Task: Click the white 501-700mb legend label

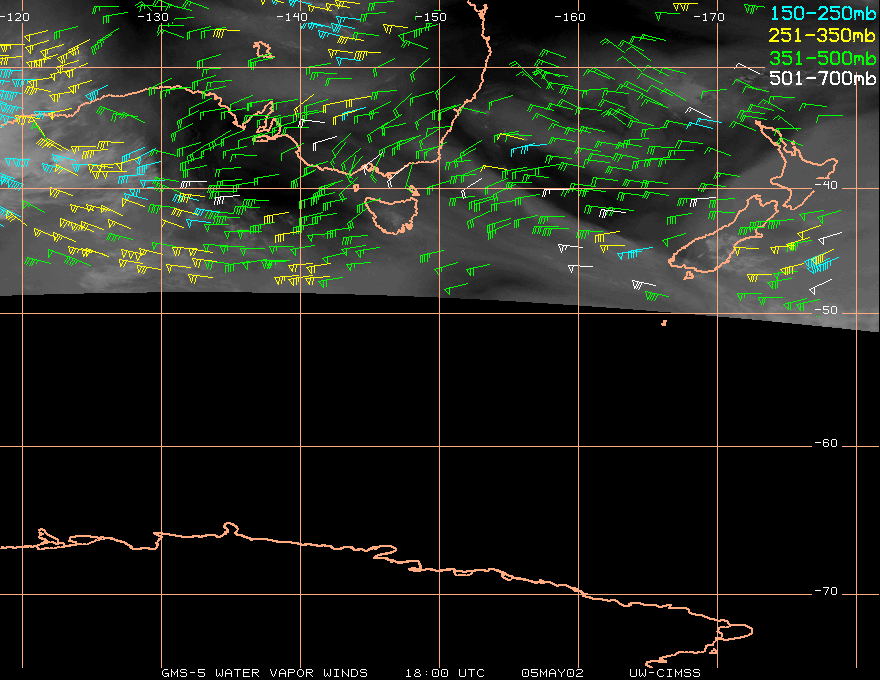Action: [x=822, y=79]
